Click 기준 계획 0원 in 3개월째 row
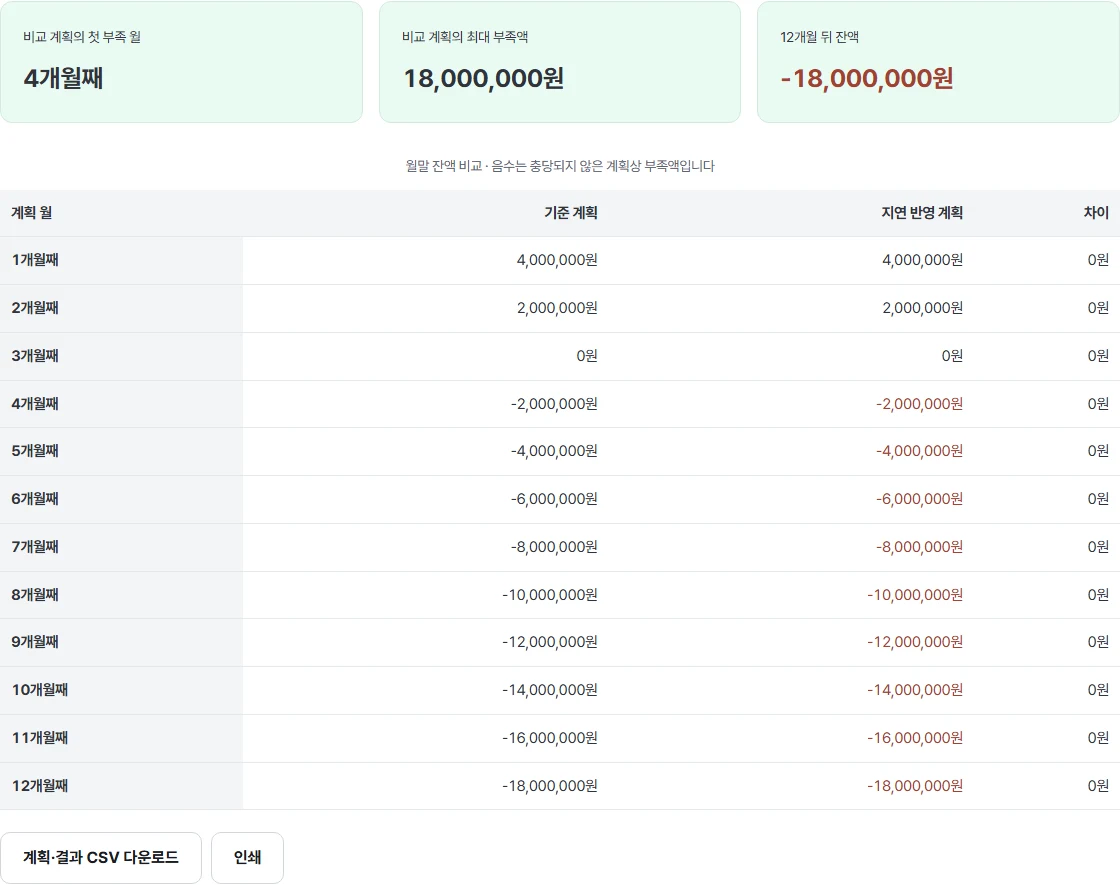Viewport: 1120px width, 885px height. point(587,356)
